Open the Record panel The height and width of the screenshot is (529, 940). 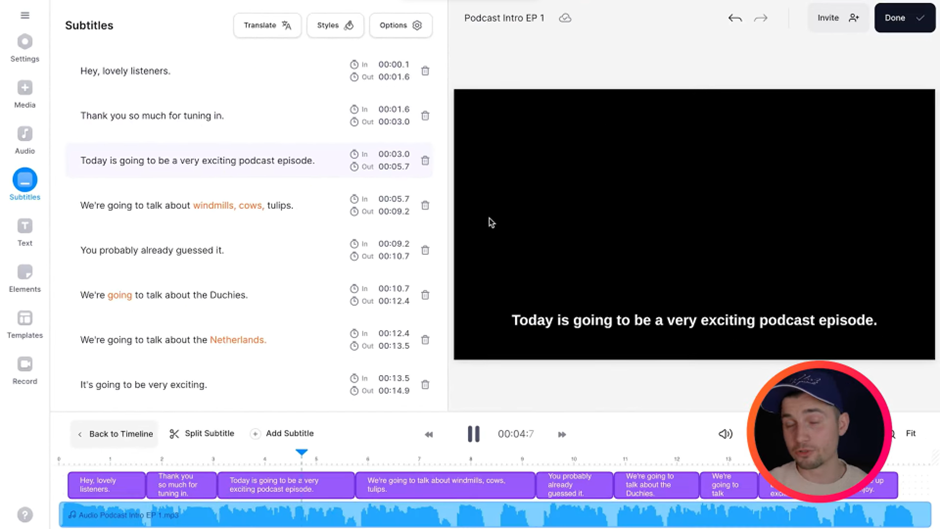click(x=25, y=371)
